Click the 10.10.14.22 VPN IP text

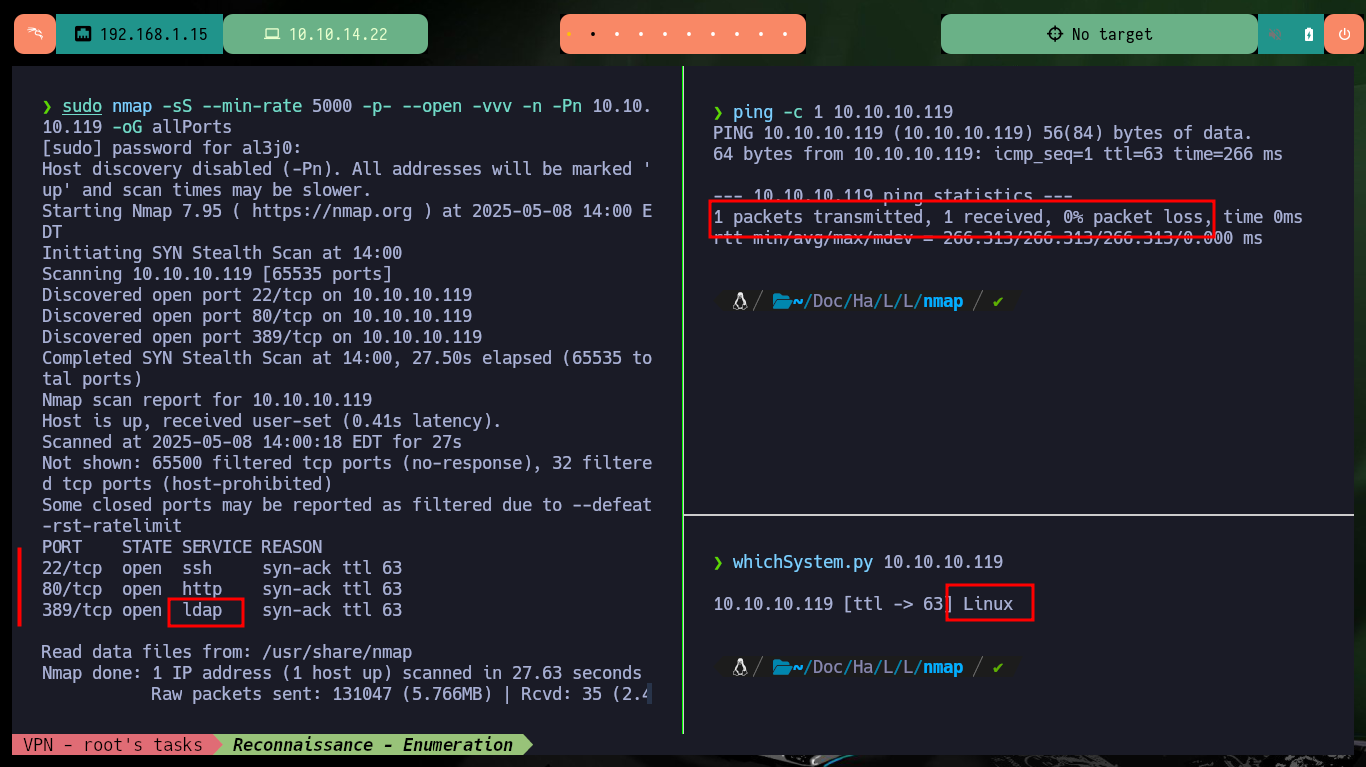(338, 34)
